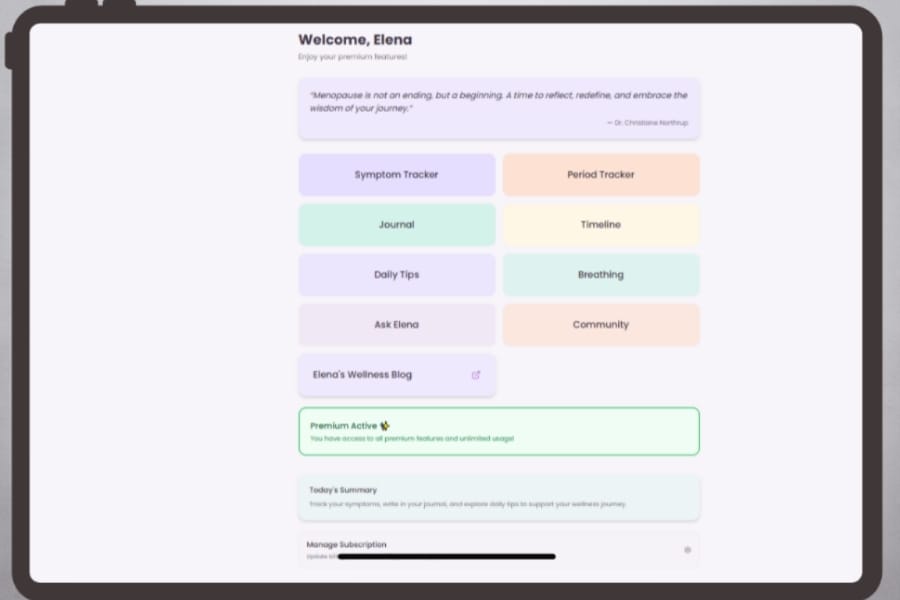900x600 pixels.
Task: Tap the sparkle emoji next to Premium Active
Action: pyautogui.click(x=385, y=425)
